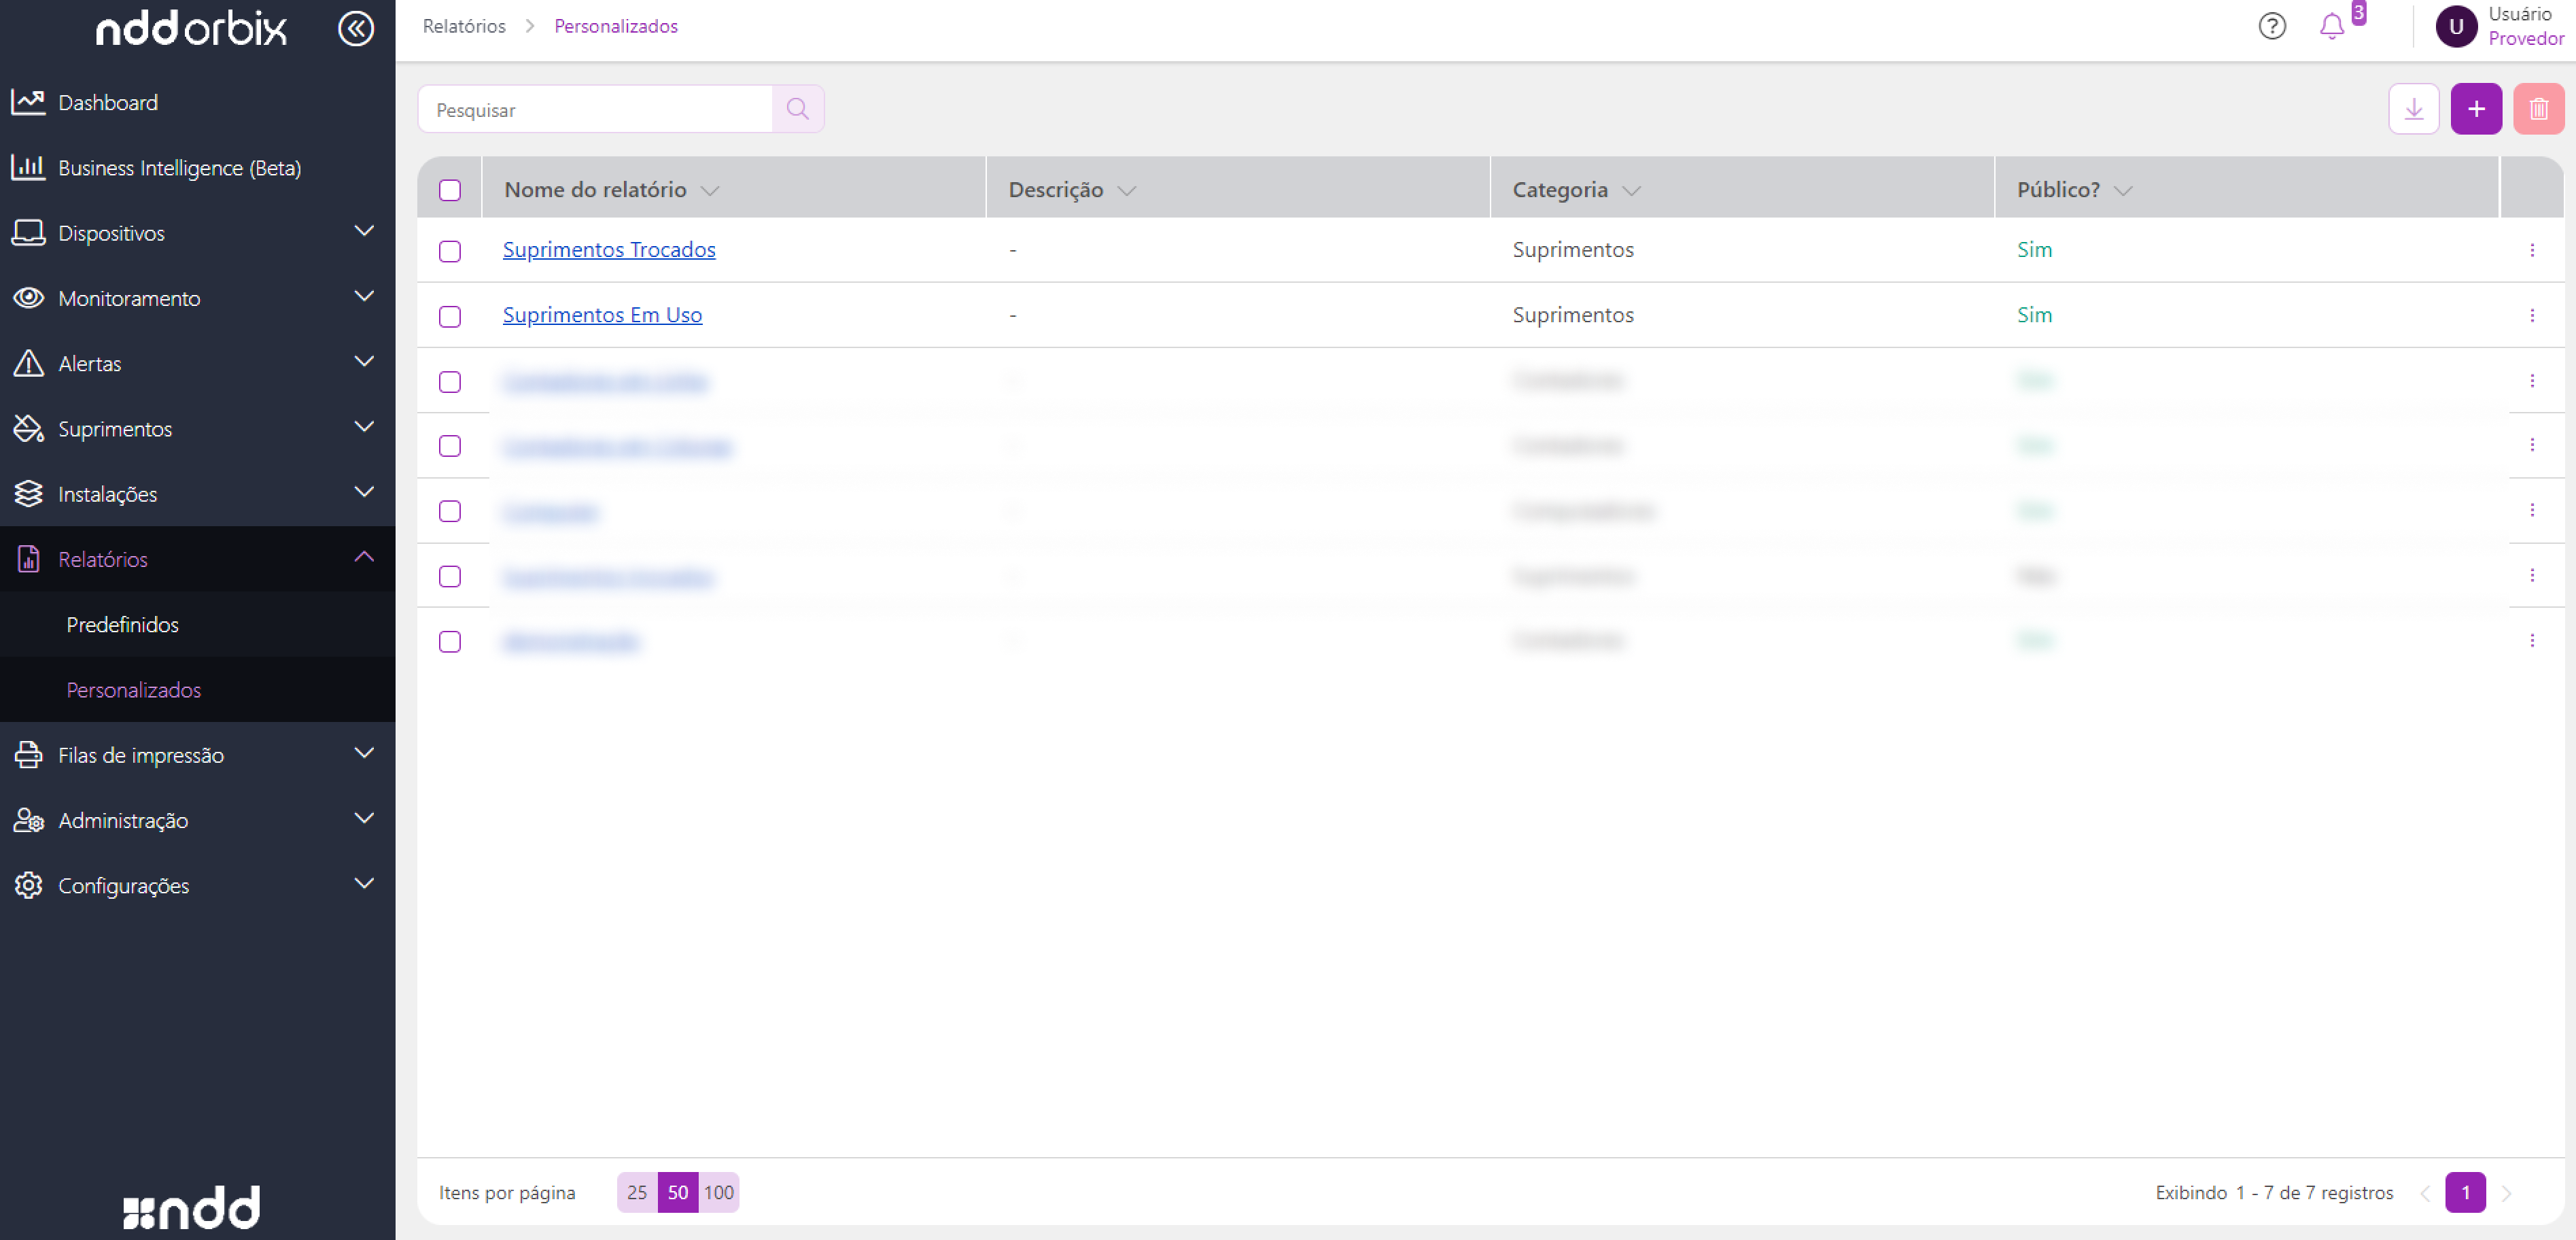Check the Suprimentos Em Uso row checkbox
Image resolution: width=2576 pixels, height=1240 pixels.
click(450, 316)
